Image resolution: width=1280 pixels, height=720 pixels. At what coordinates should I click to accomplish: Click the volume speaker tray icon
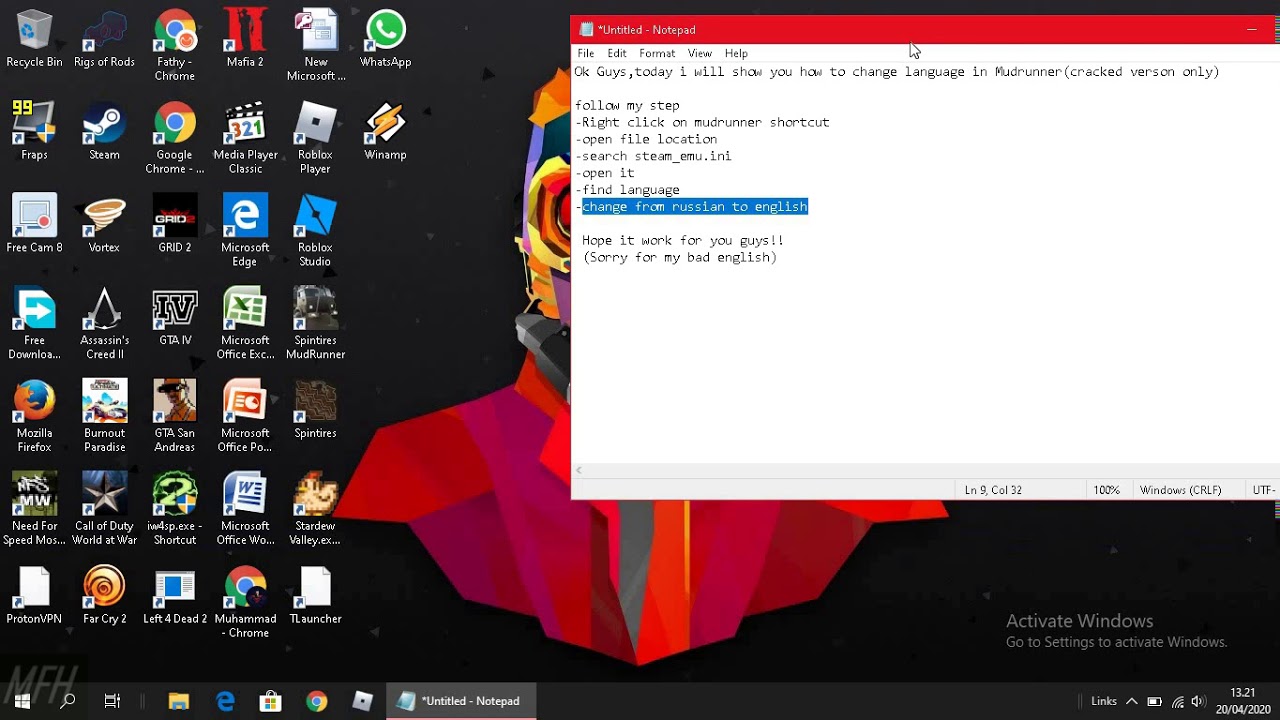point(1200,701)
